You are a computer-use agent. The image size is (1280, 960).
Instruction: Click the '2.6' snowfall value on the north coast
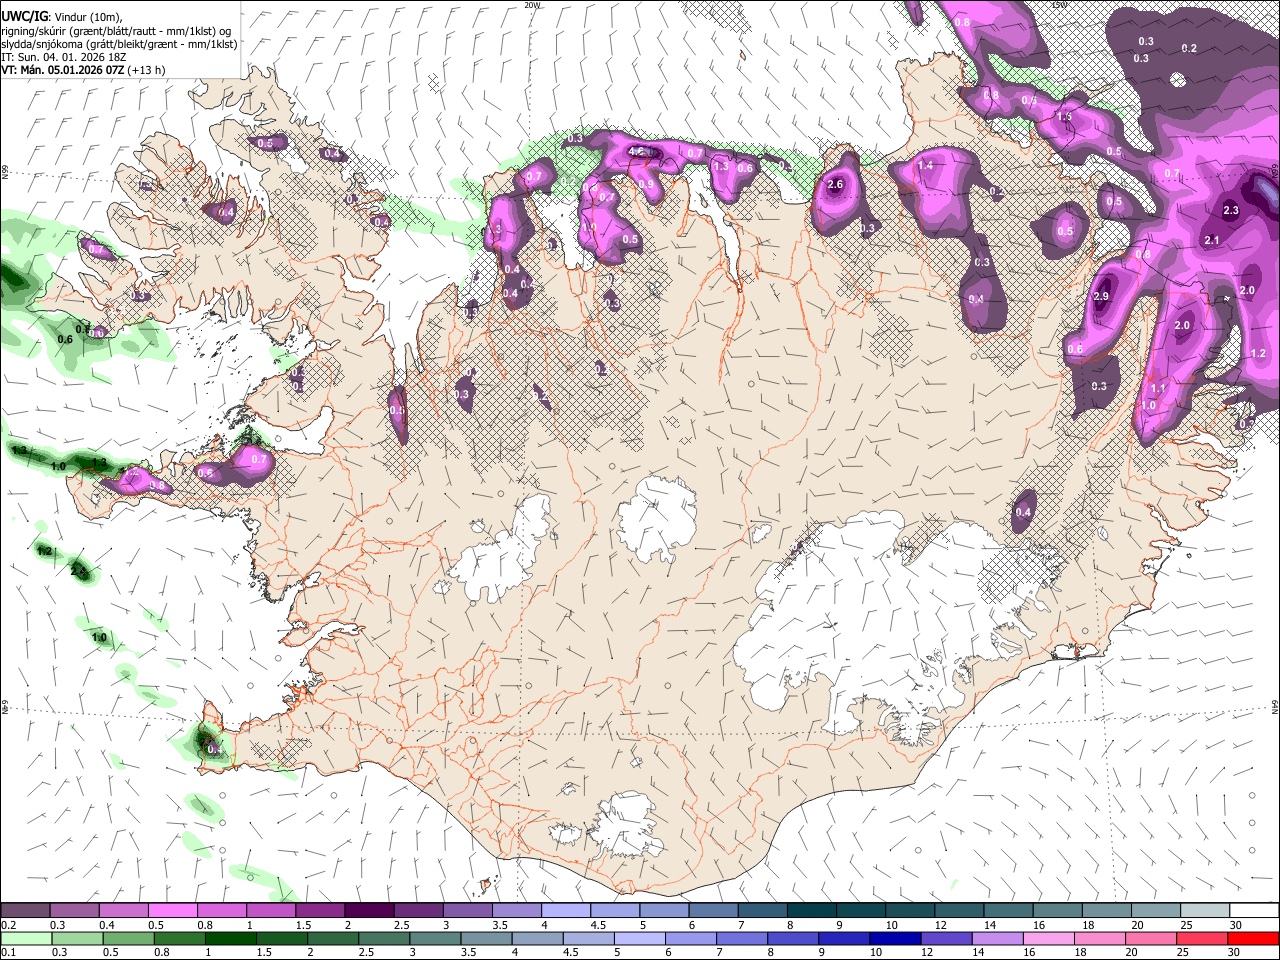click(x=836, y=185)
